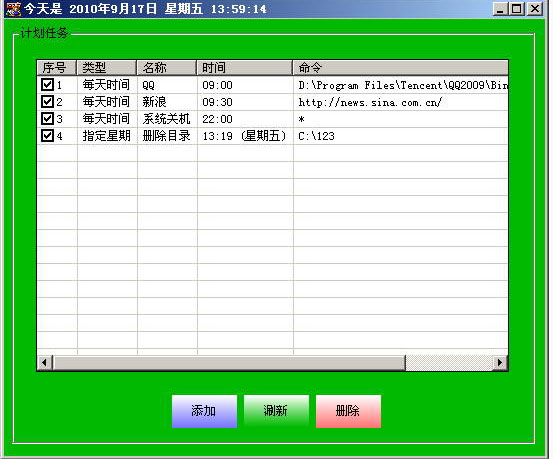This screenshot has height=459, width=553.
Task: Minimize the window
Action: 500,9
